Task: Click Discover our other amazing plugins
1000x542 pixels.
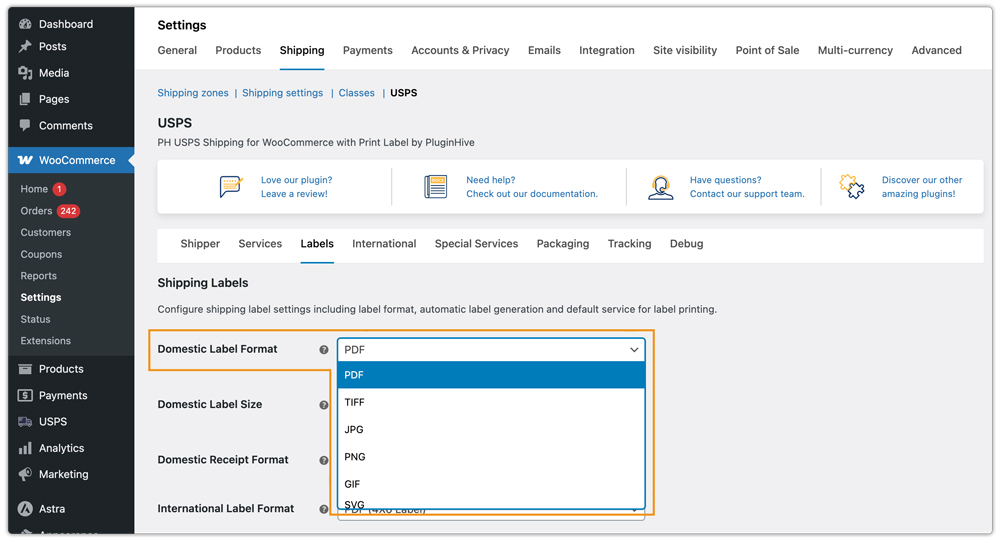Action: 922,187
